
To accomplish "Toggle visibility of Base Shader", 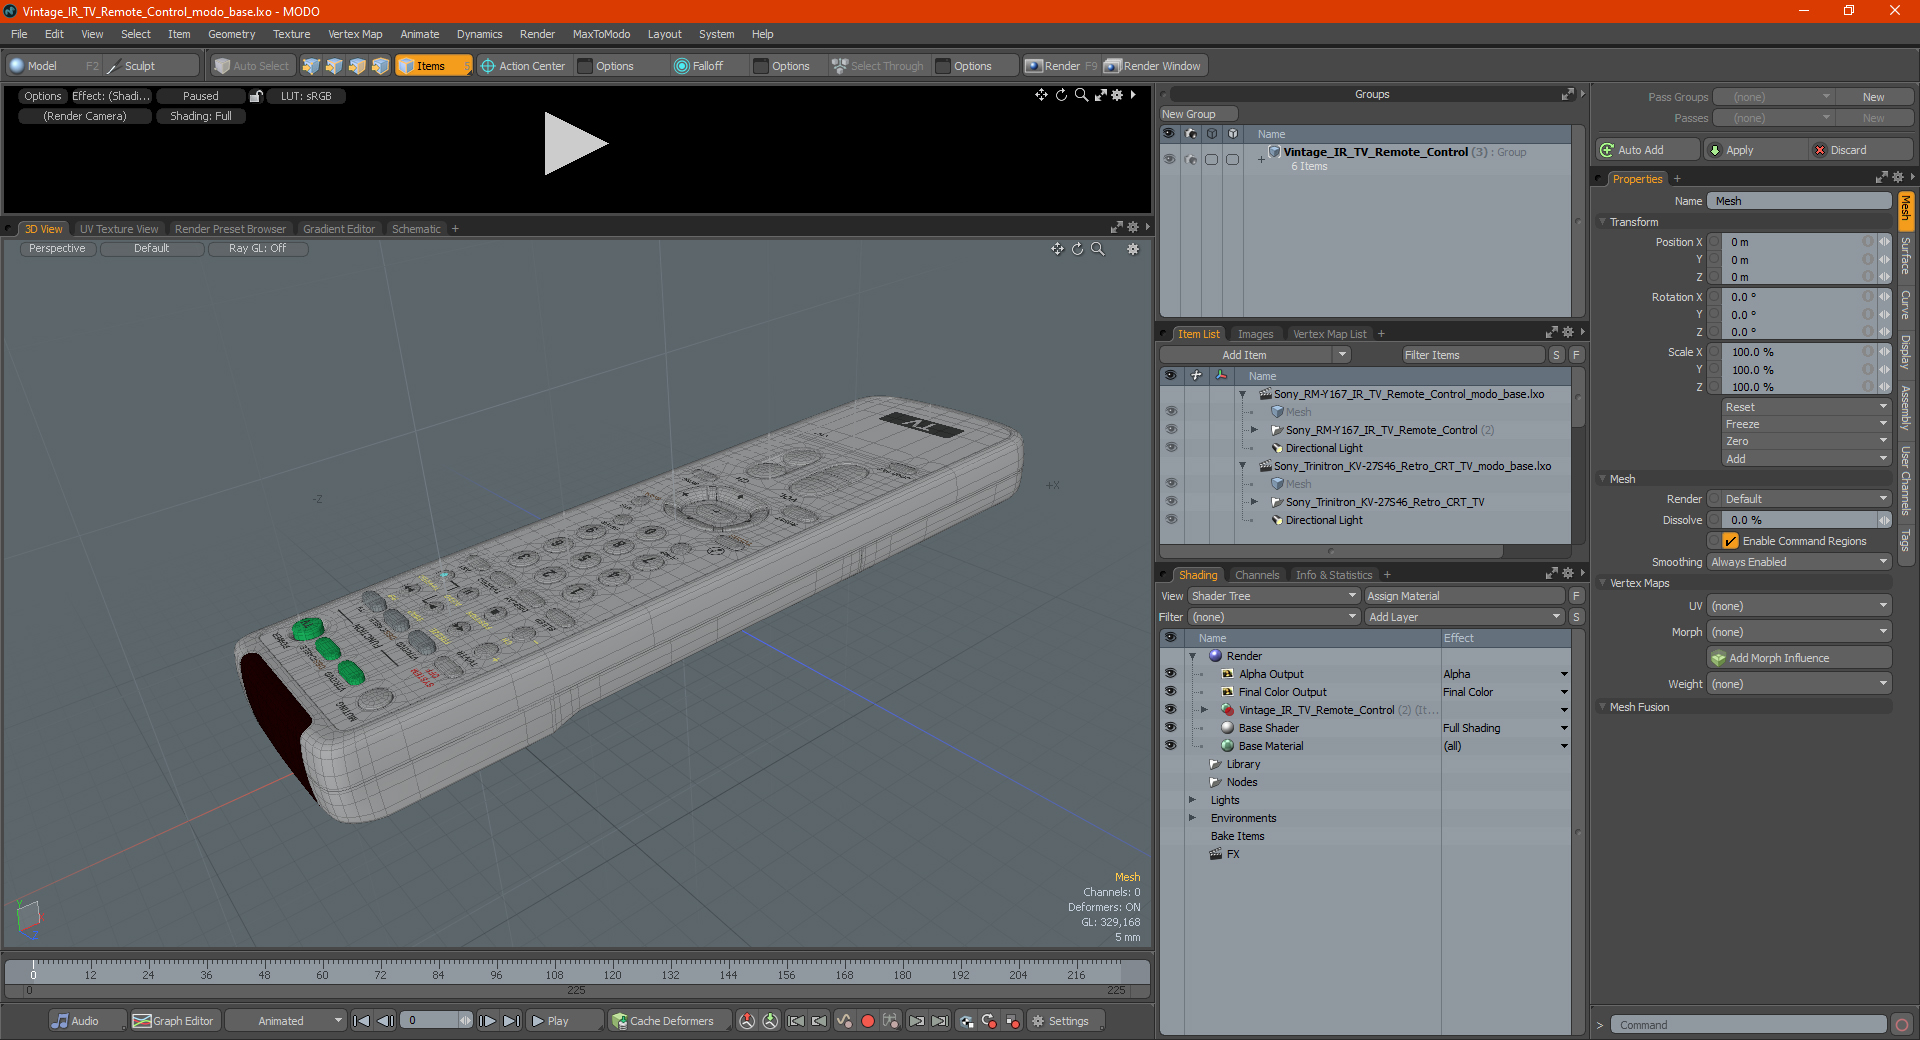I will pos(1170,728).
